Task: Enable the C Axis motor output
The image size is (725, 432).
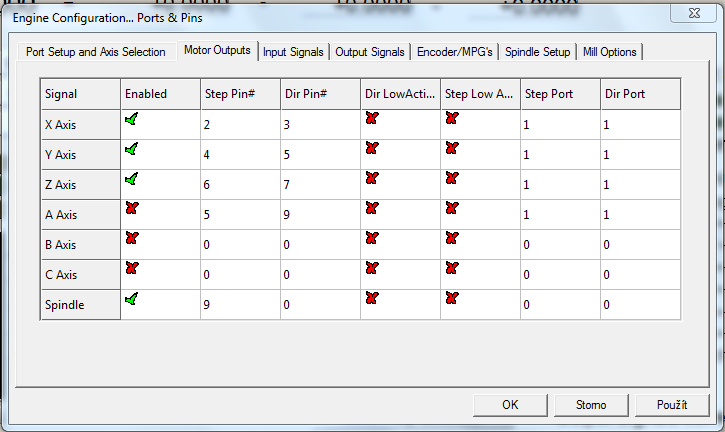Action: pos(131,268)
